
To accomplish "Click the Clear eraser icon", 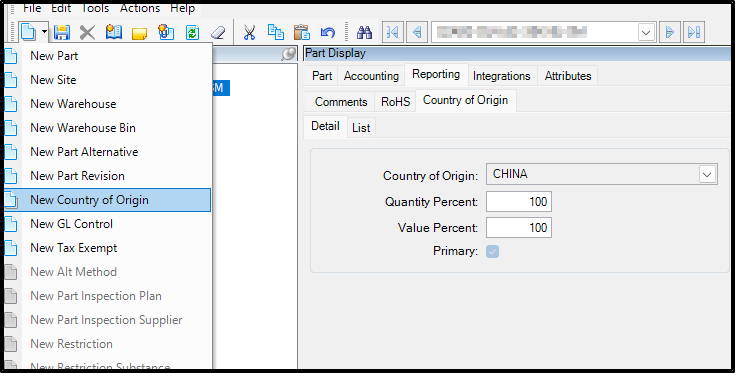I will point(218,32).
